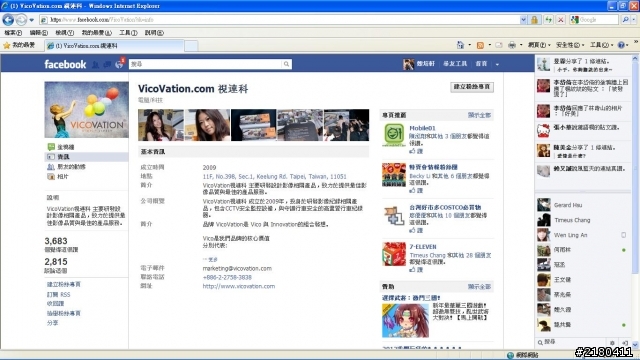640x360 pixels.
Task: Click the RSS feeds toolbar icon
Action: click(480, 45)
